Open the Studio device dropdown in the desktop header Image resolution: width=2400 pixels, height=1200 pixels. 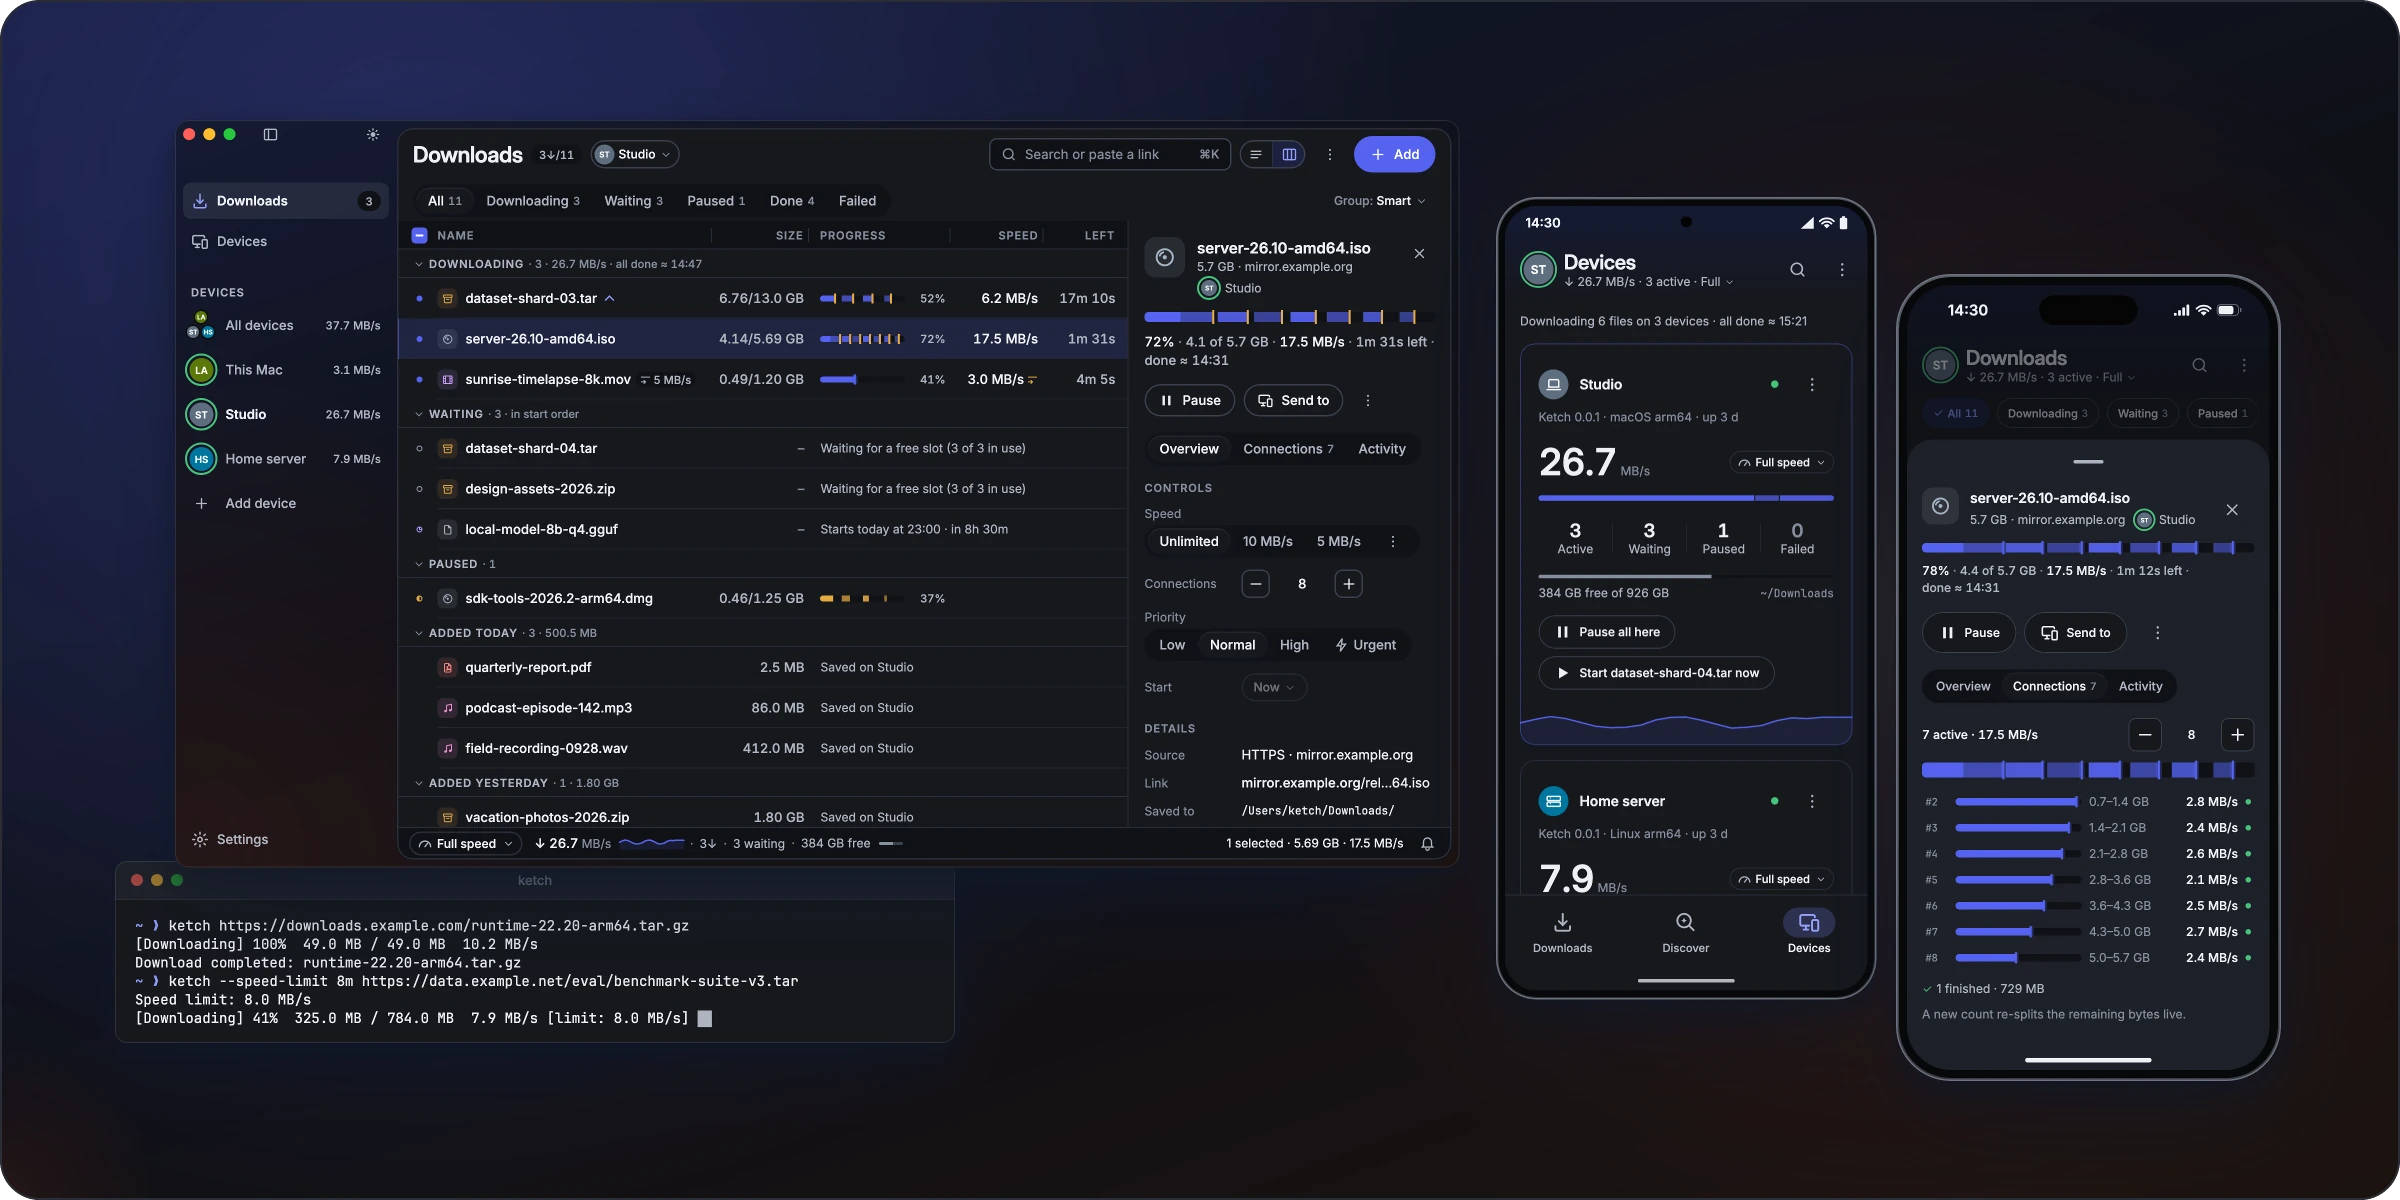634,154
